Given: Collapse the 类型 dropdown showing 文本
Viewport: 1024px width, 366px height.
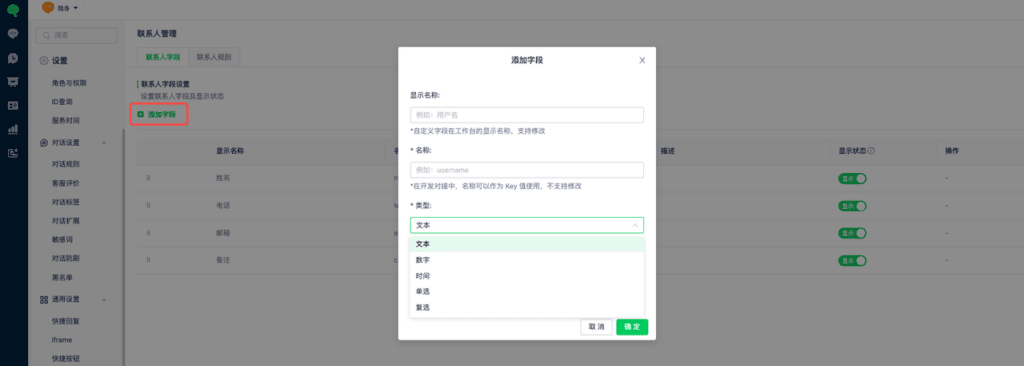Looking at the screenshot, I should pos(527,225).
